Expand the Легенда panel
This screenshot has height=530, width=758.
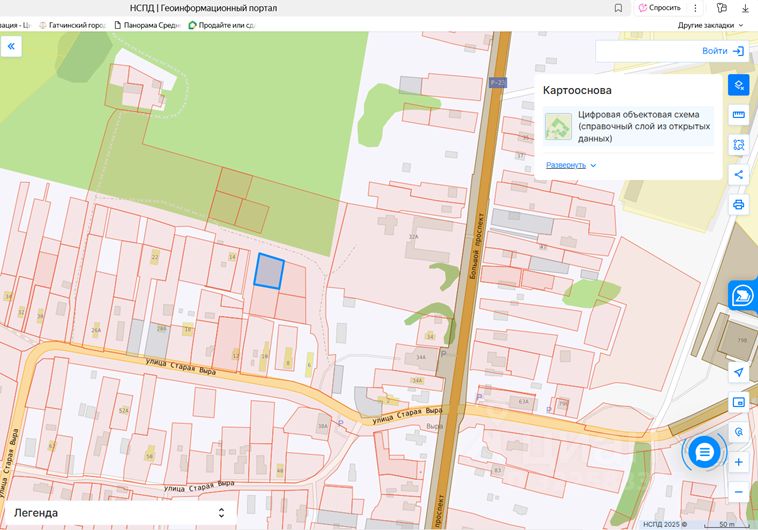tap(221, 513)
